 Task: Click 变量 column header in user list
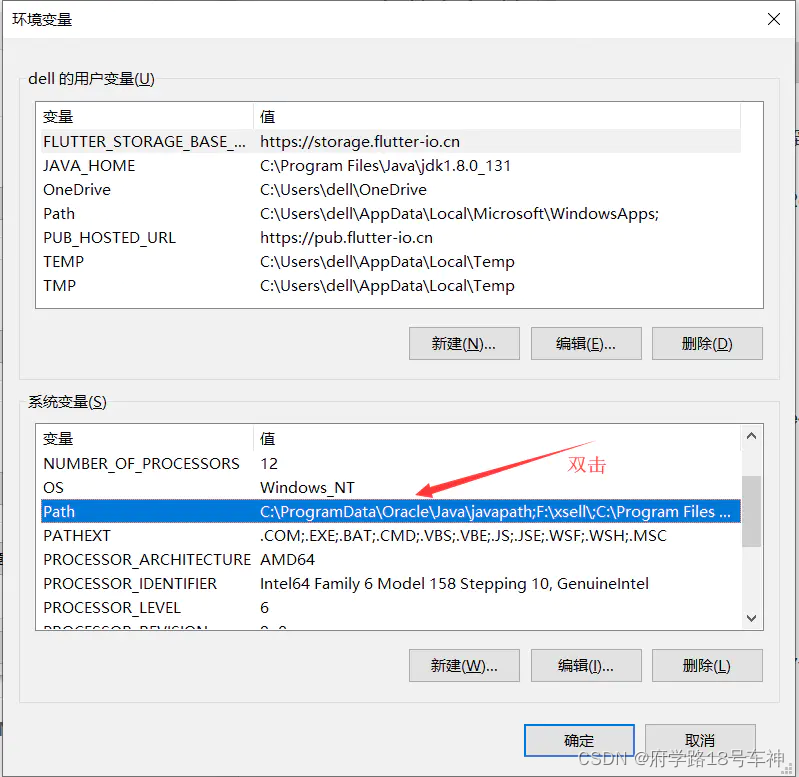coord(147,117)
